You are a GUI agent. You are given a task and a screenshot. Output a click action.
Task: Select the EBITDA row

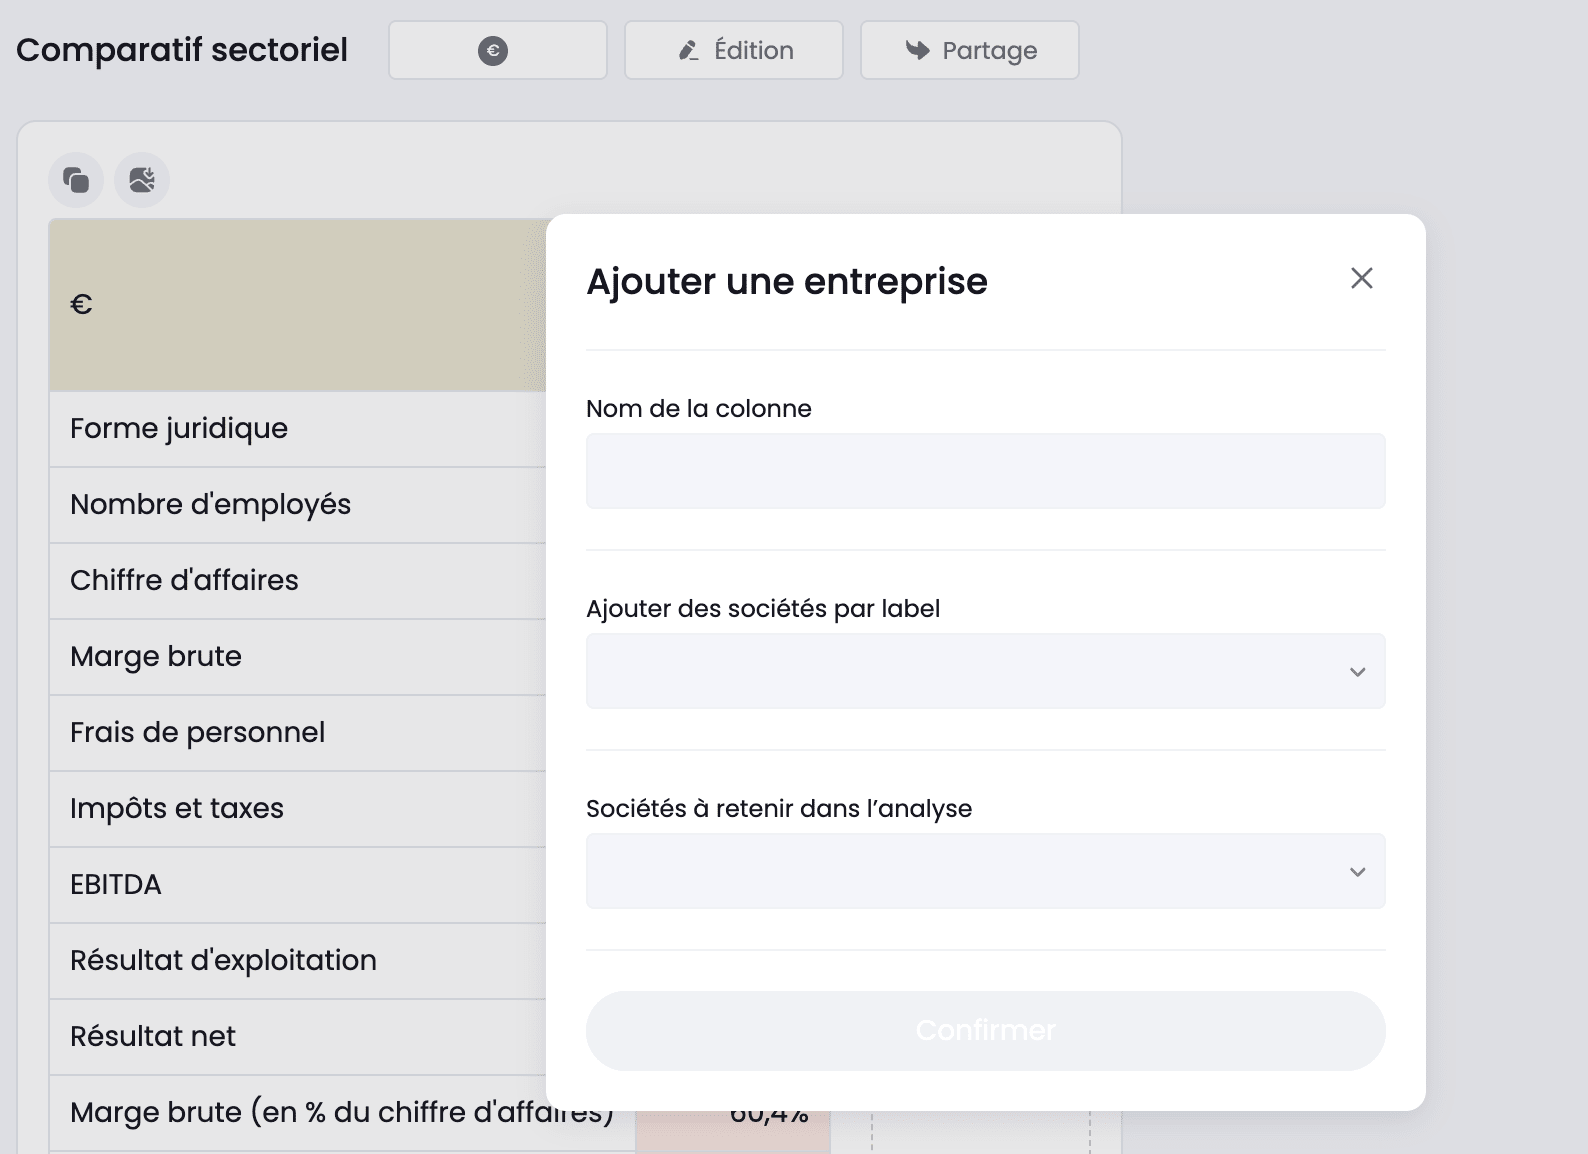(x=298, y=885)
